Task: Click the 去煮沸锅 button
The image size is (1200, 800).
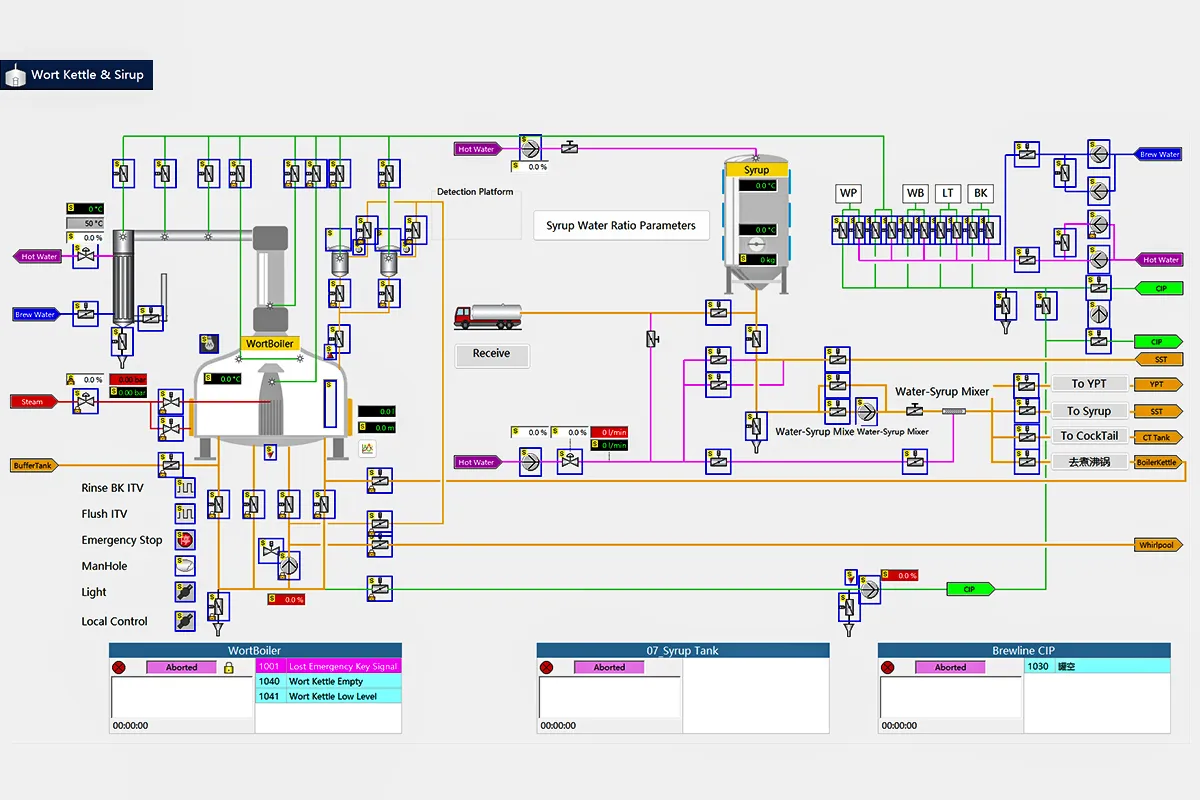Action: 1089,462
